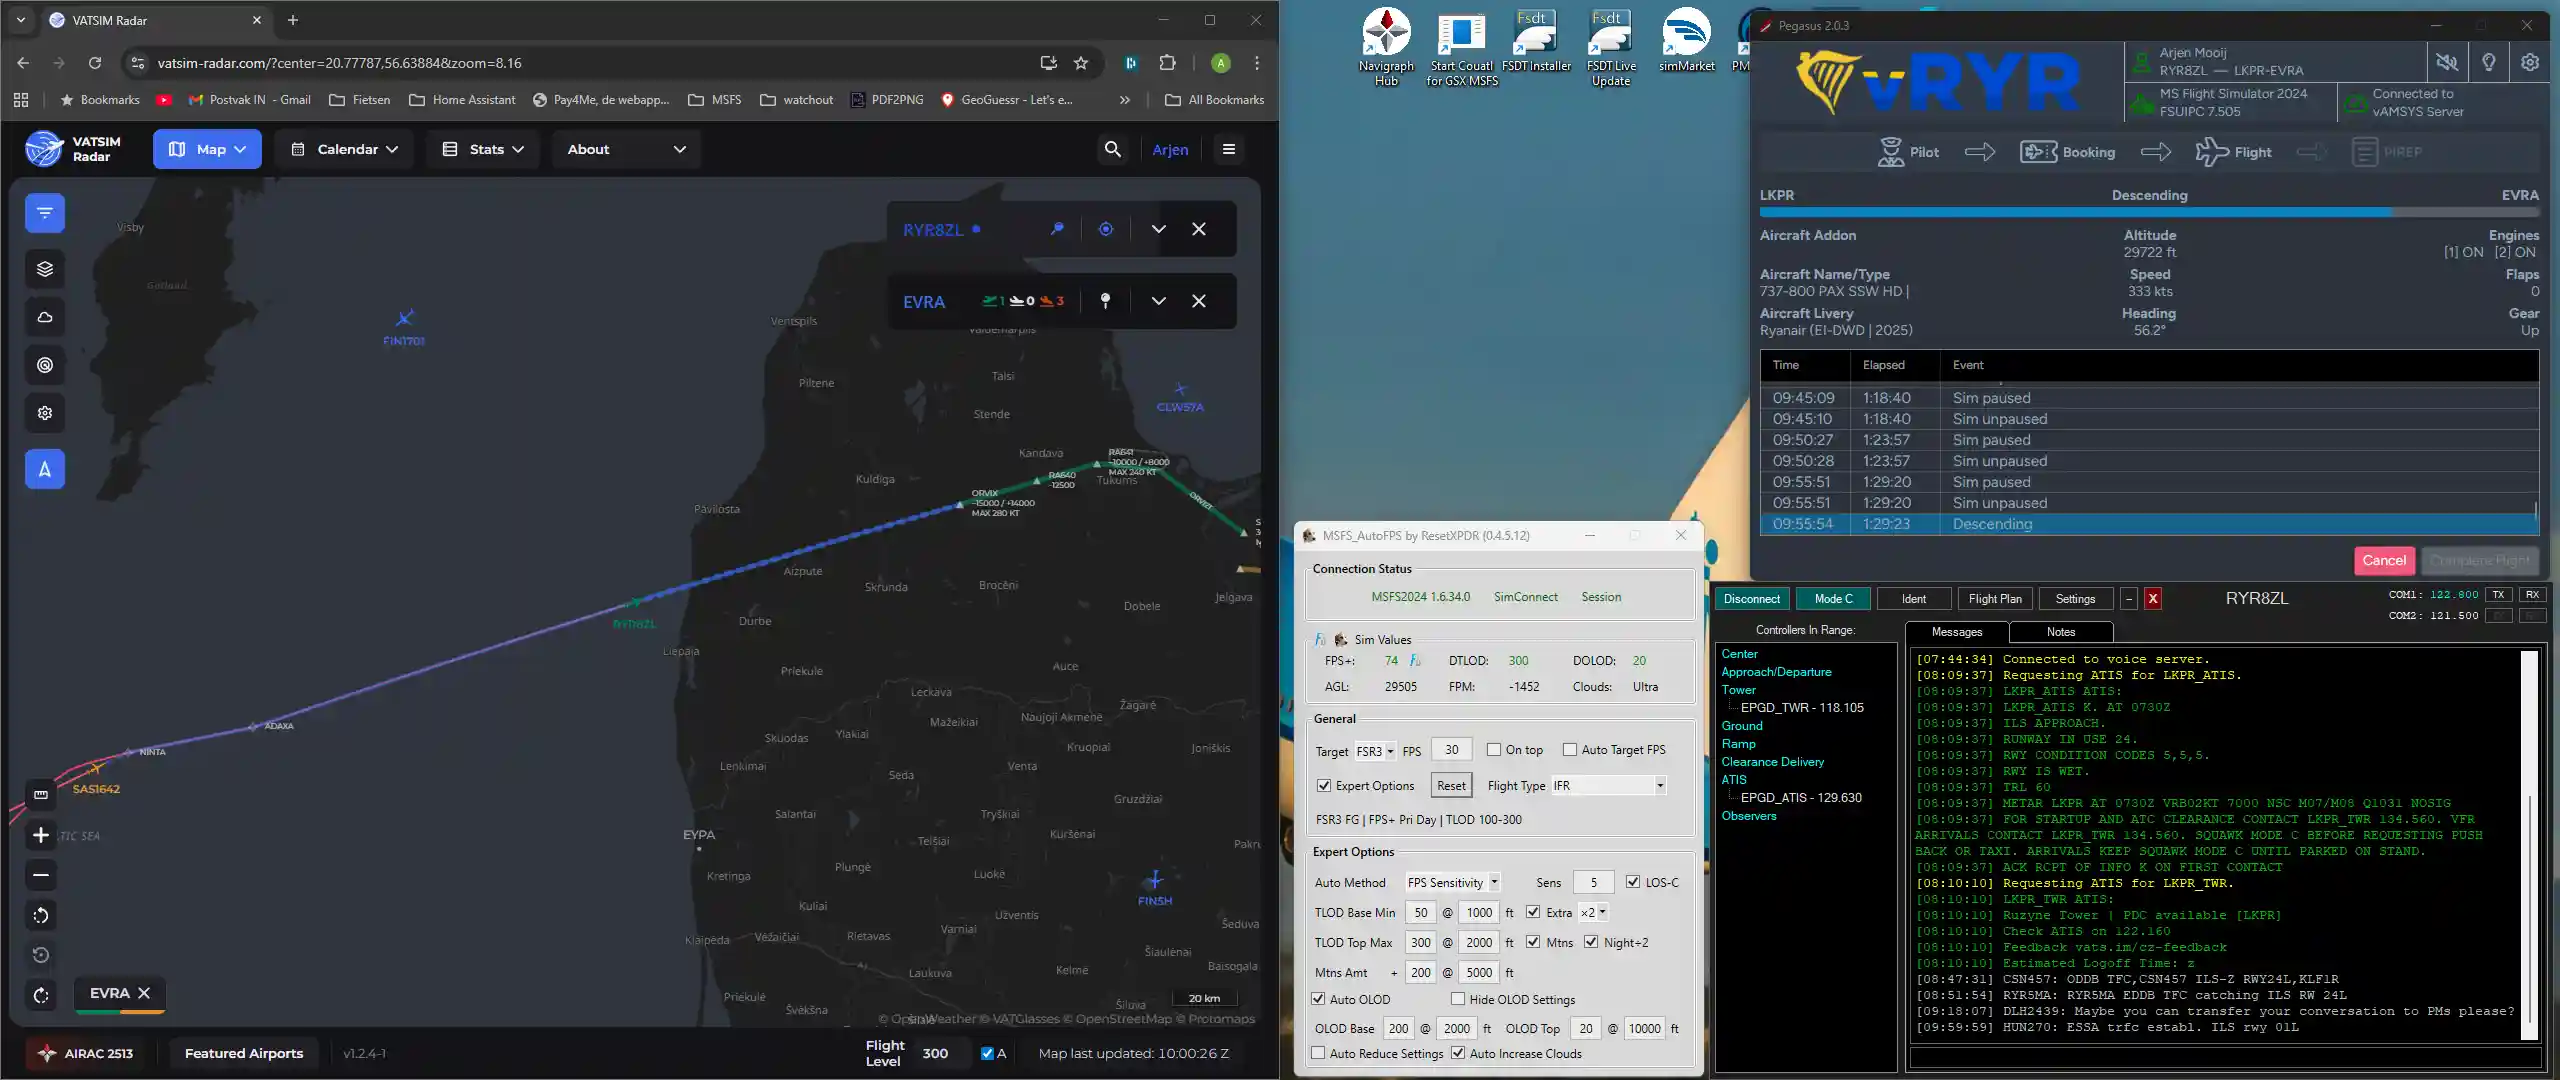The width and height of the screenshot is (2560, 1080).
Task: Click the location pin in EVRA overlay
Action: pos(1105,301)
